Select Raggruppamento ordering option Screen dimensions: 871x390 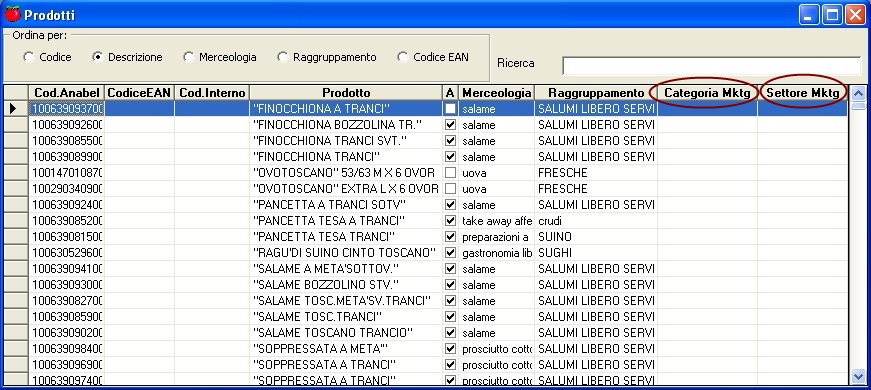pos(283,57)
